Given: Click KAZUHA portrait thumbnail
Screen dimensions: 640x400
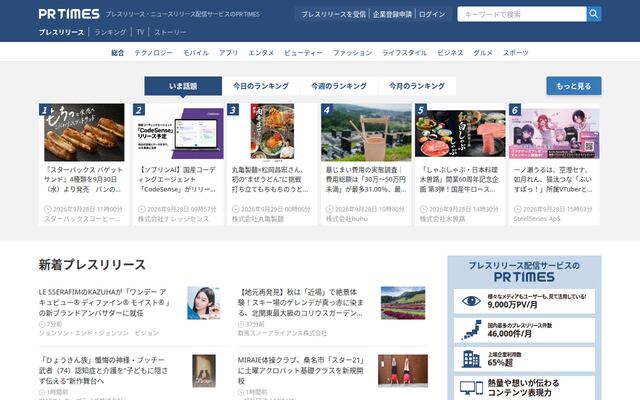Looking at the screenshot, I should click(x=204, y=303).
